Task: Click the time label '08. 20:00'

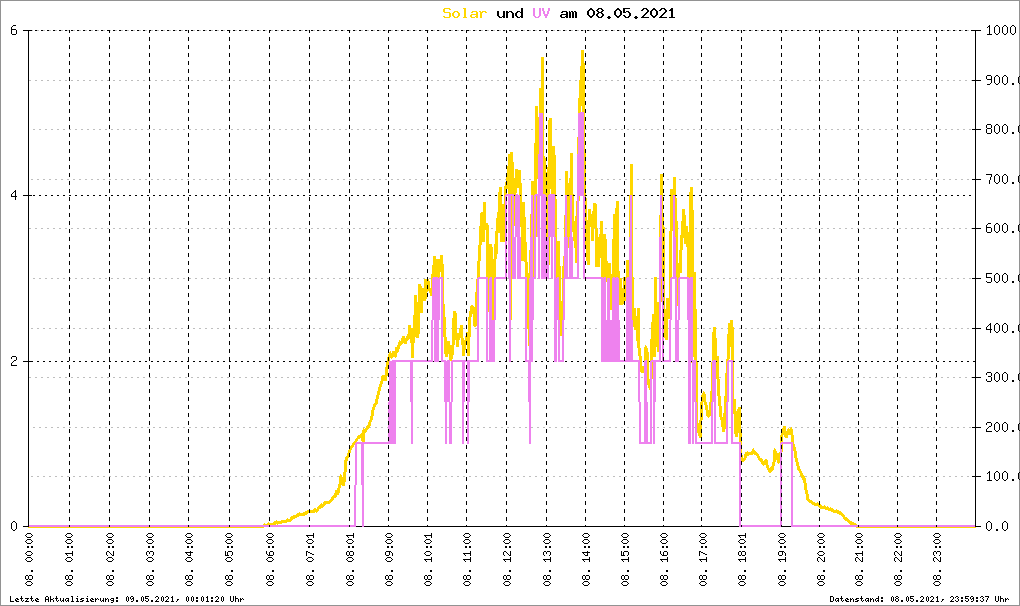Action: point(820,559)
